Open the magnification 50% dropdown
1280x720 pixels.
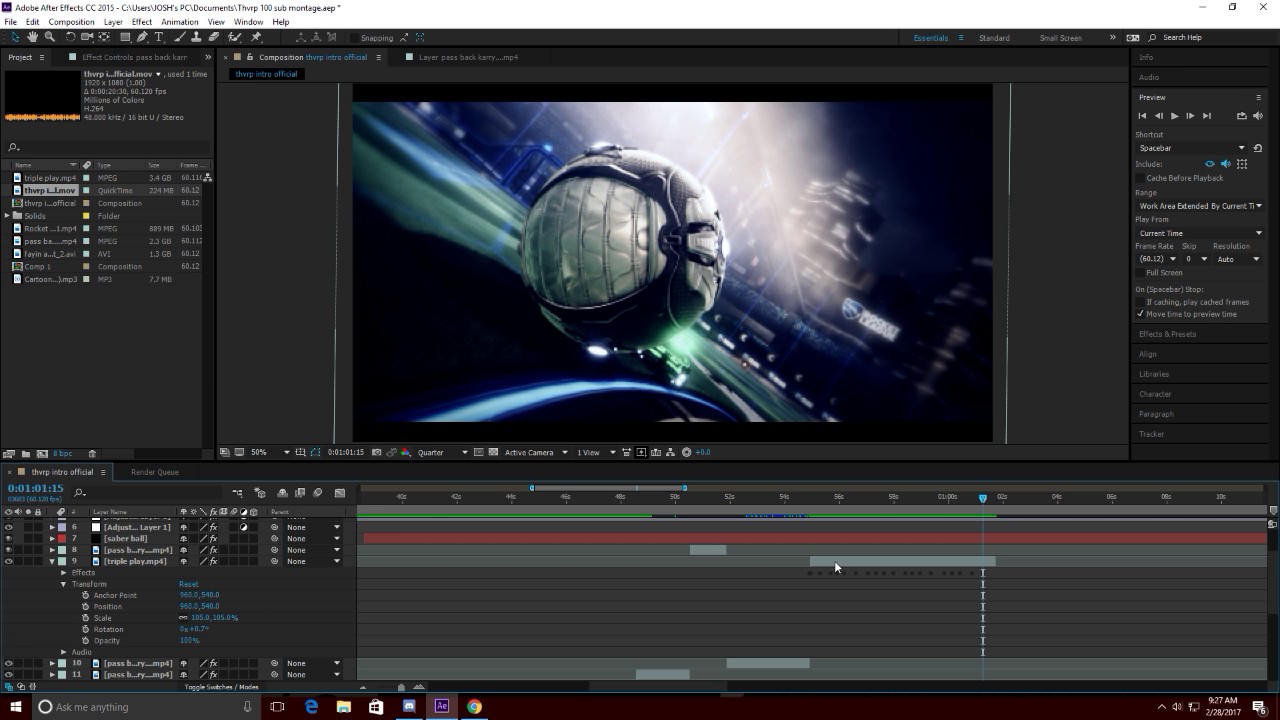(270, 452)
